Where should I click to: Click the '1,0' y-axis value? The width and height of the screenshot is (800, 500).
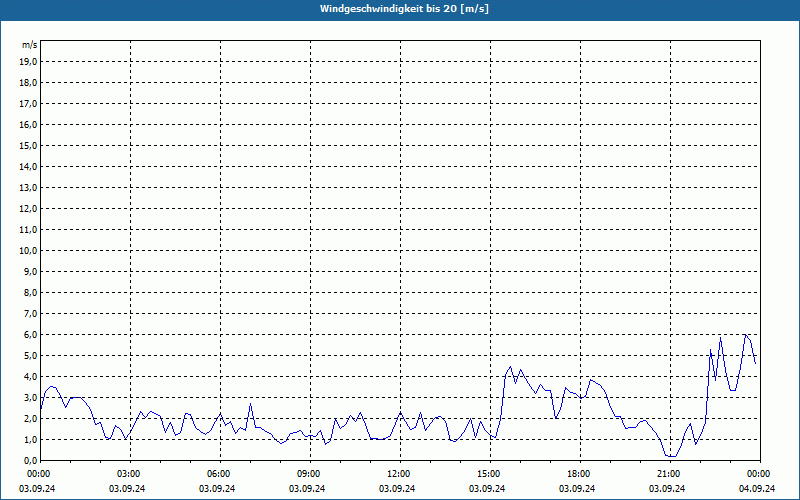click(x=30, y=440)
